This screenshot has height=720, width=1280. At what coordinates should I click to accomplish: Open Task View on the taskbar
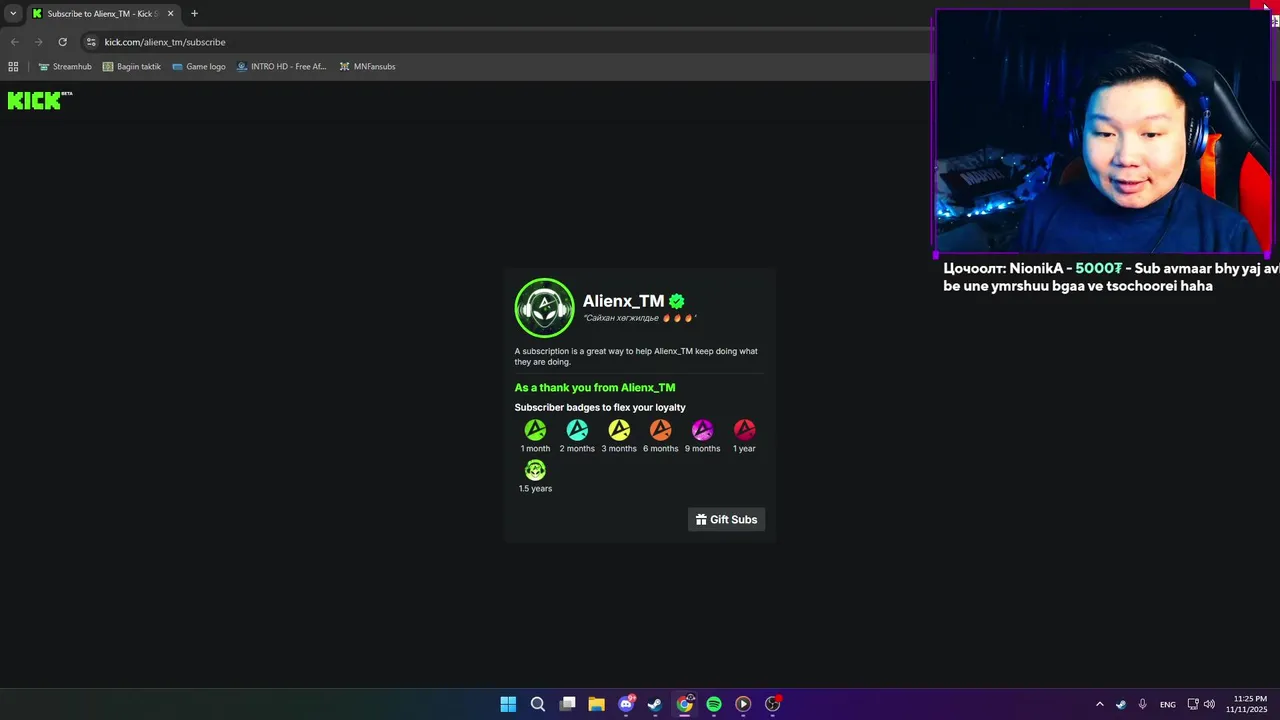(x=567, y=704)
